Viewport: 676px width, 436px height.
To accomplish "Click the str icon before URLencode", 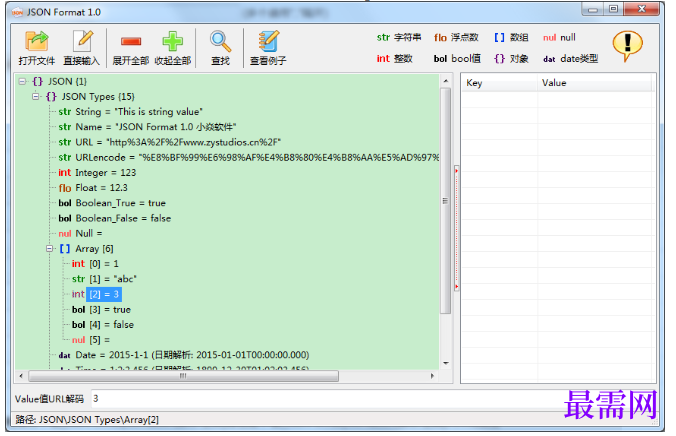I will click(65, 157).
